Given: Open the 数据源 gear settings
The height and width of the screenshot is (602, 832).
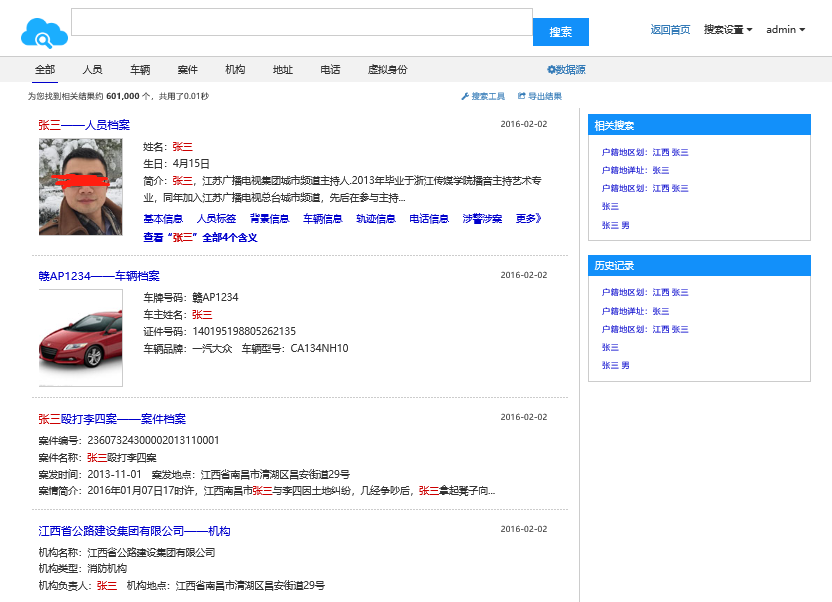Looking at the screenshot, I should point(566,70).
